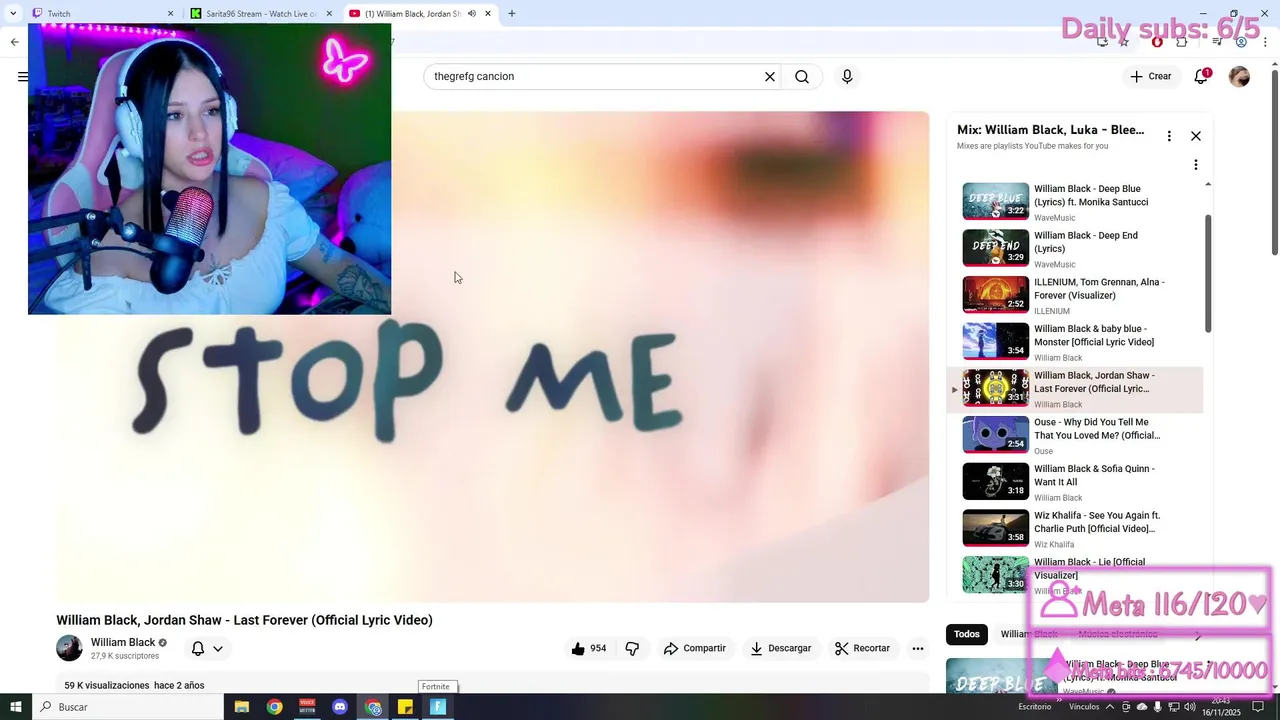Click the Descargar download button
Viewport: 1280px width, 720px height.
[x=781, y=648]
